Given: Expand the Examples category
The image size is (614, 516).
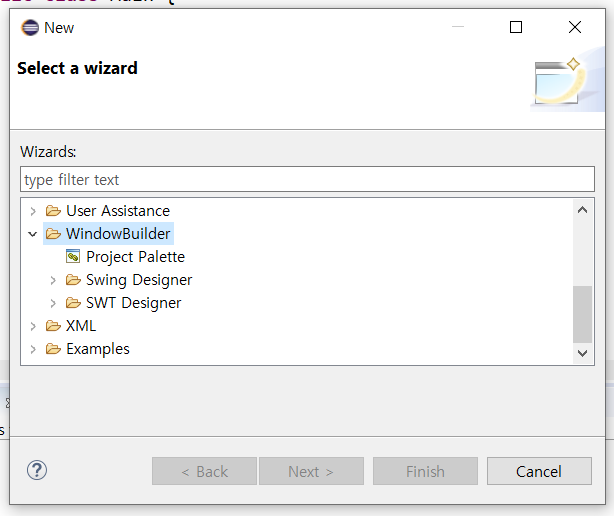Looking at the screenshot, I should click(x=33, y=349).
